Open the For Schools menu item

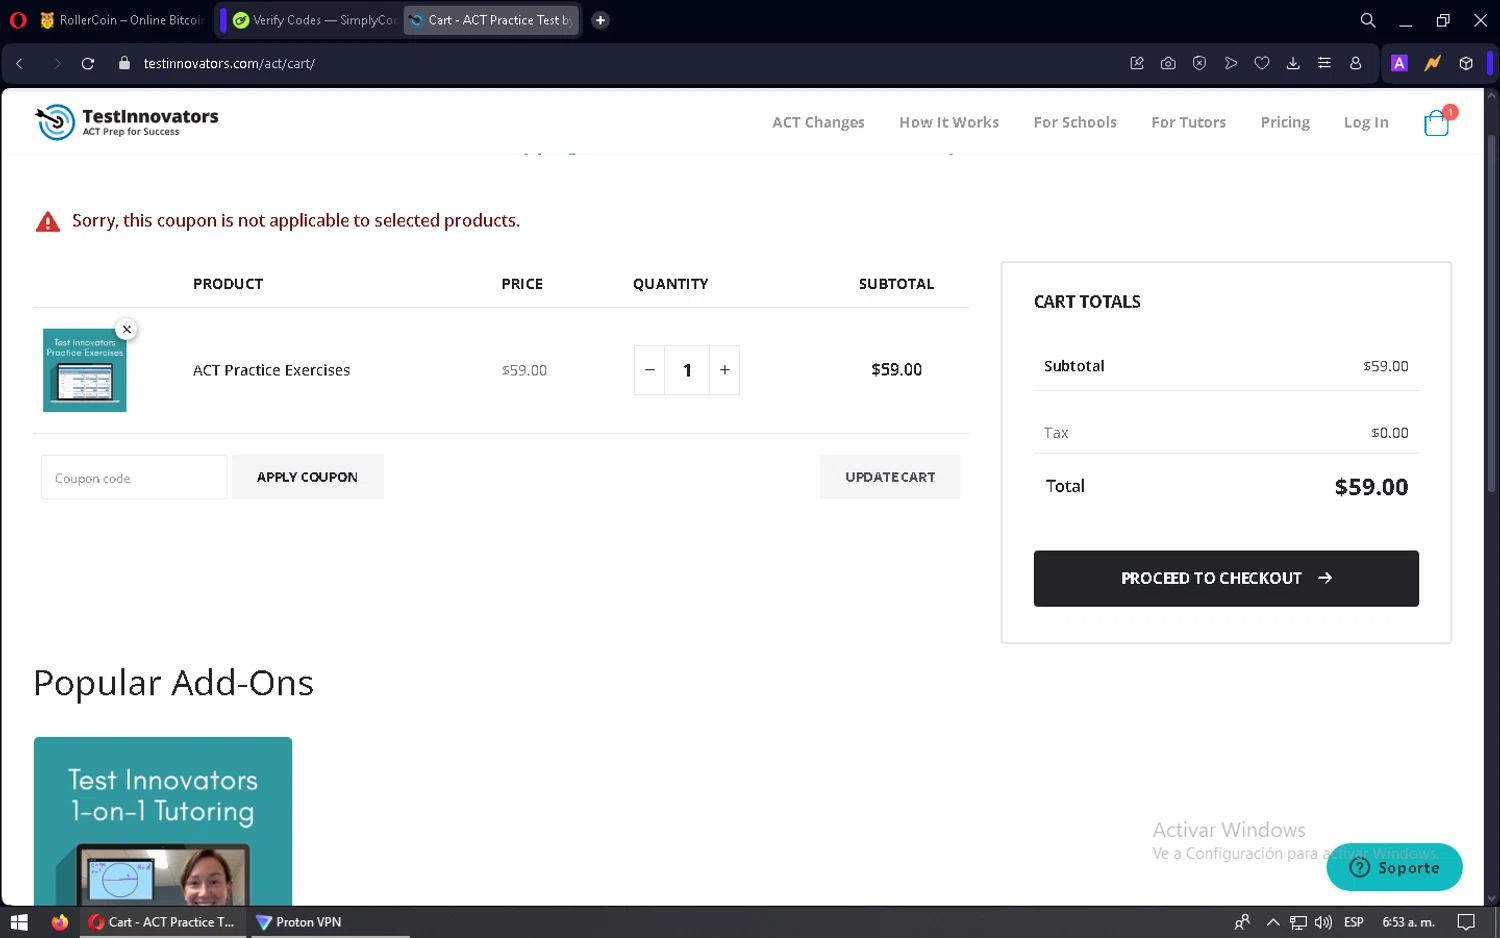[1075, 122]
